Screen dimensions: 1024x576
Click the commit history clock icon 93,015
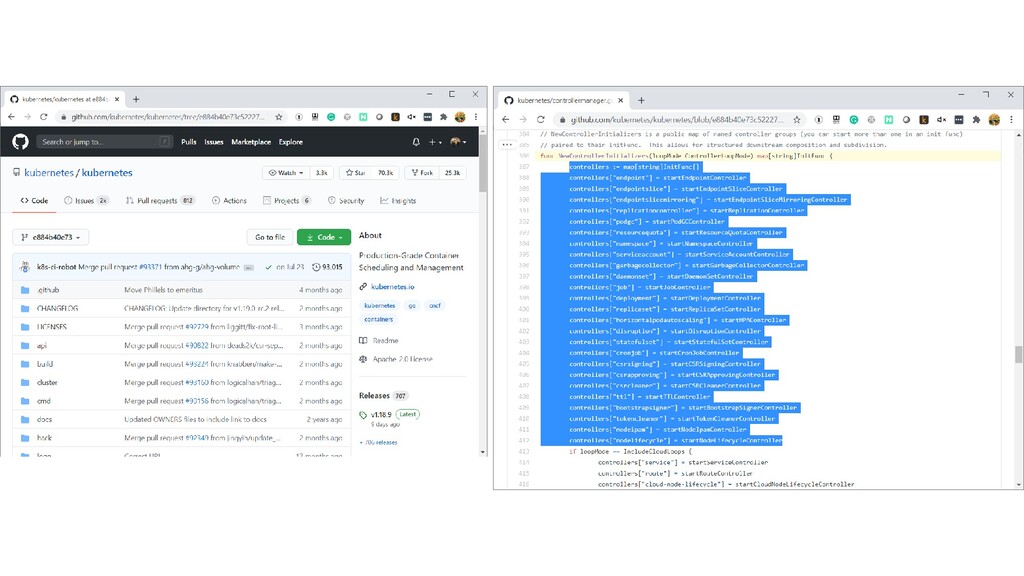[x=316, y=267]
